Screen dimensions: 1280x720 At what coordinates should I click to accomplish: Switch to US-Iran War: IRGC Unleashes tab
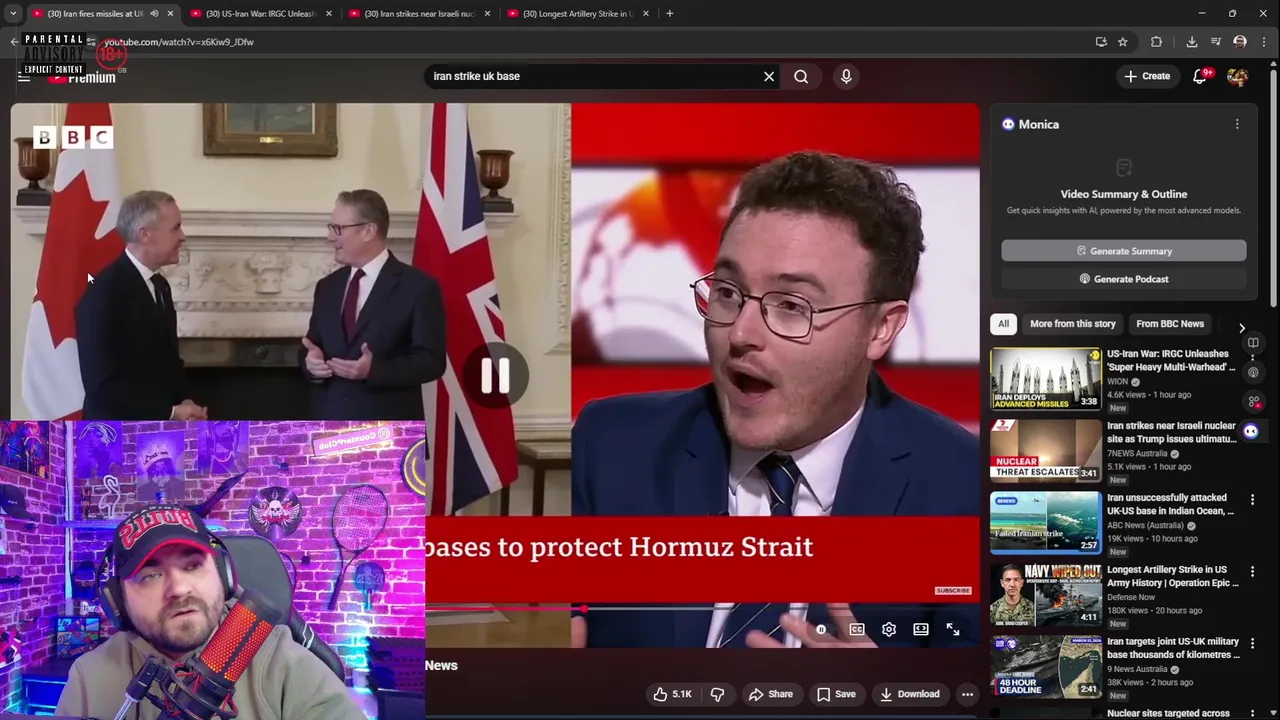261,14
